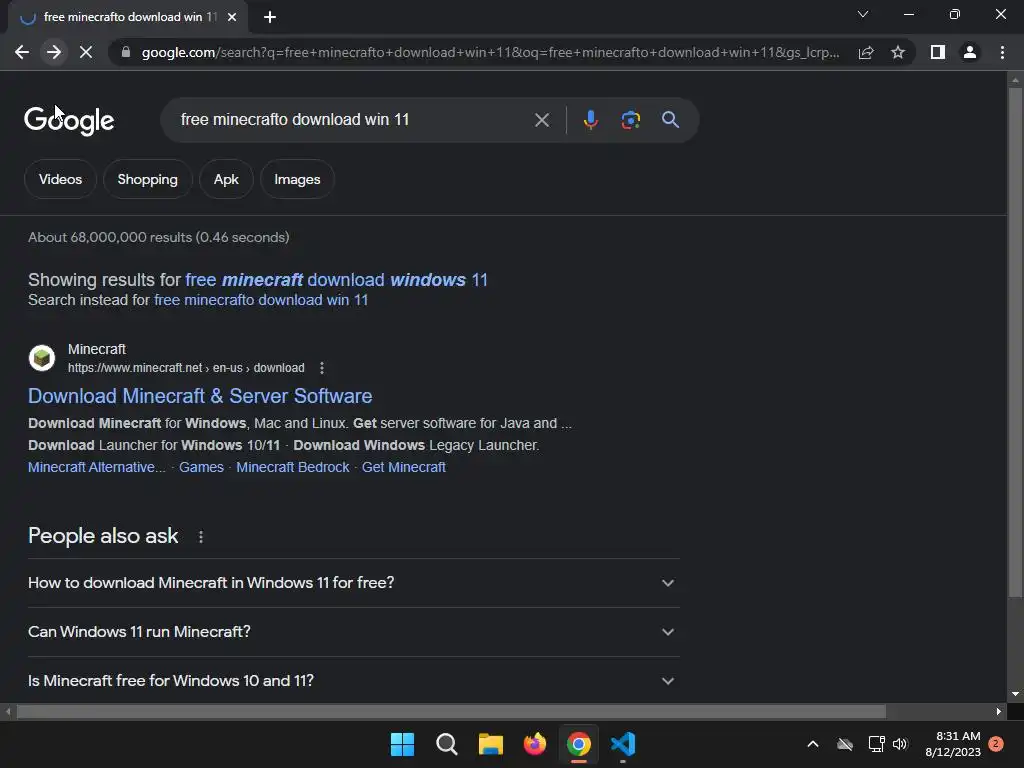This screenshot has height=768, width=1024.
Task: Open Get Minecraft sitelink
Action: [404, 467]
